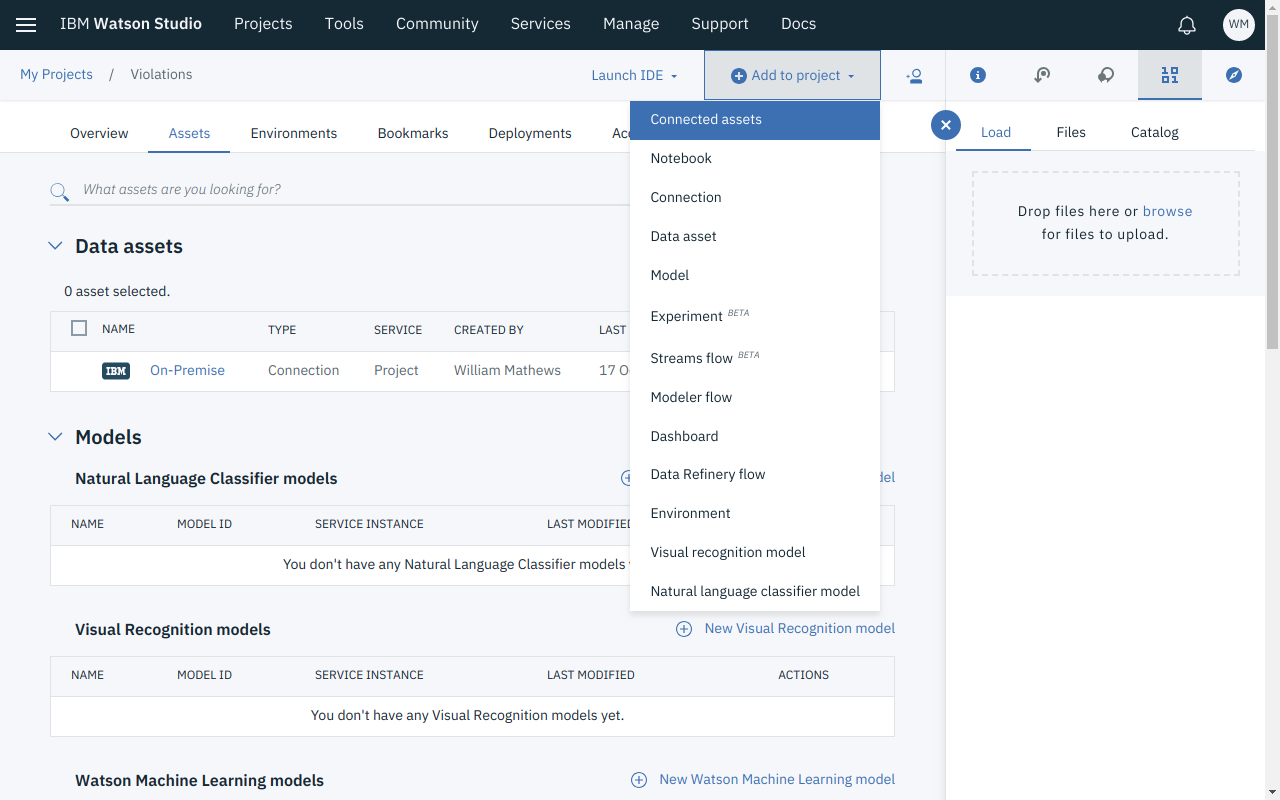Open the Bookmarks tab

(x=413, y=133)
